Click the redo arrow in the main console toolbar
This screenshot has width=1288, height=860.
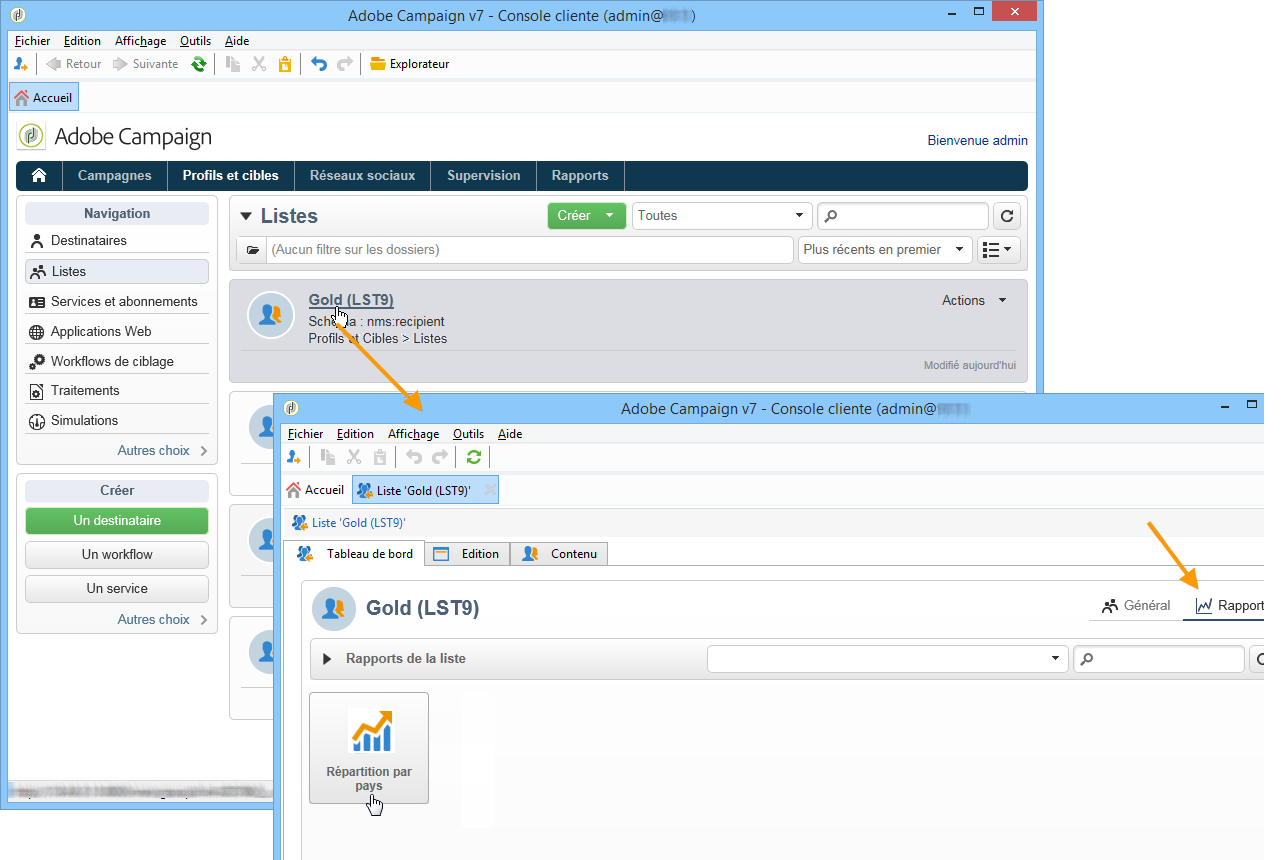click(345, 64)
